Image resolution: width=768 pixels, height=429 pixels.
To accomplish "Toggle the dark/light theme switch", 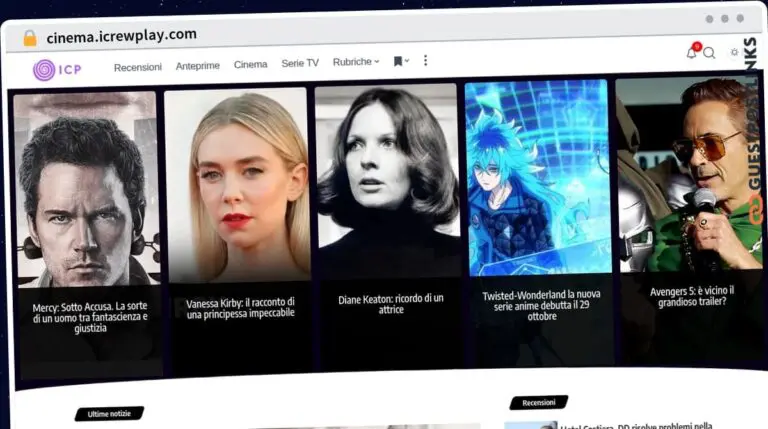I will tap(735, 52).
